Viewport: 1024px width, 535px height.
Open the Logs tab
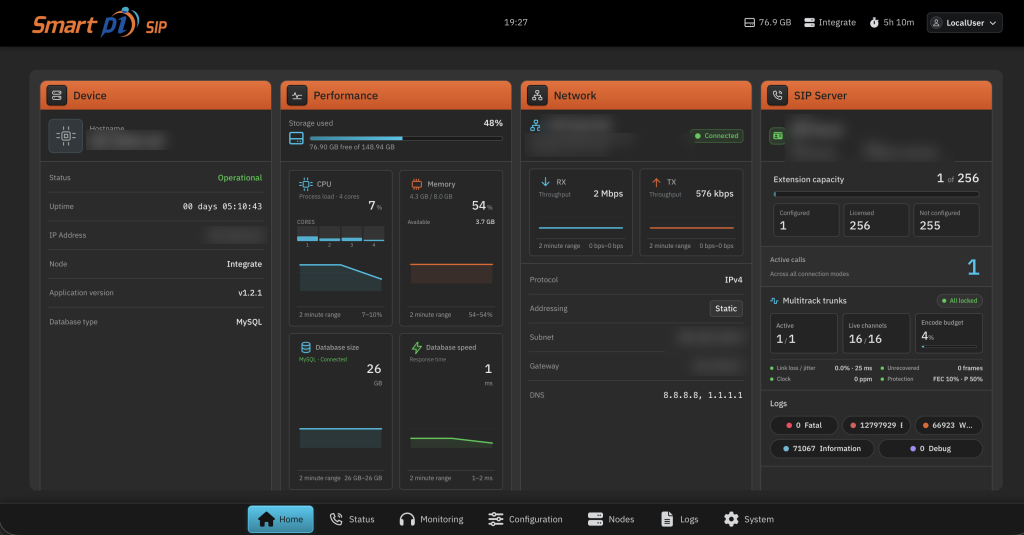[680, 519]
